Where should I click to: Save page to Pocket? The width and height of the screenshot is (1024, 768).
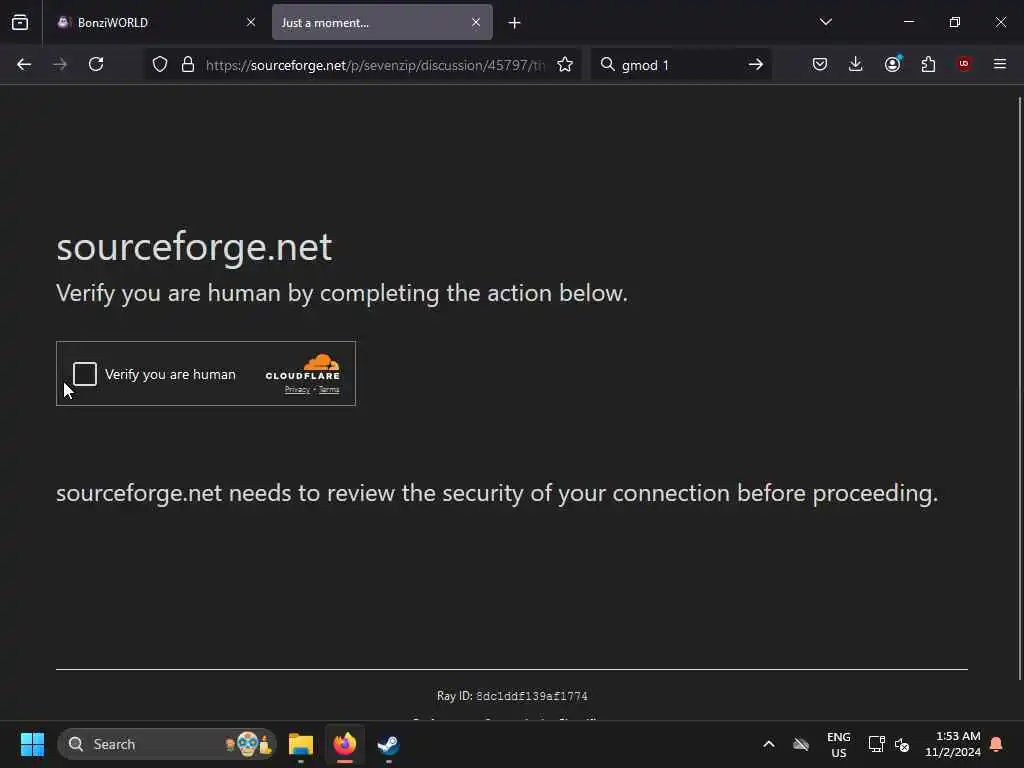click(820, 64)
